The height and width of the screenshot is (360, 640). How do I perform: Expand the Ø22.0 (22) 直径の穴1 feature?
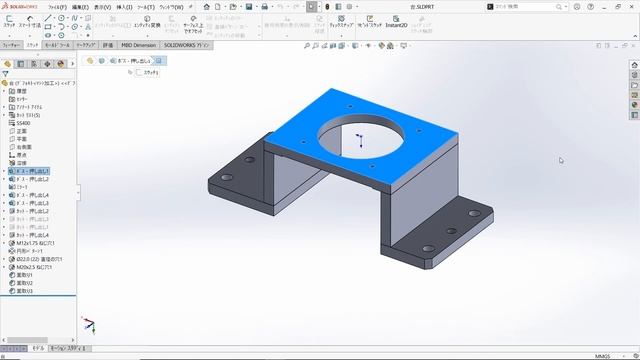tap(4, 259)
